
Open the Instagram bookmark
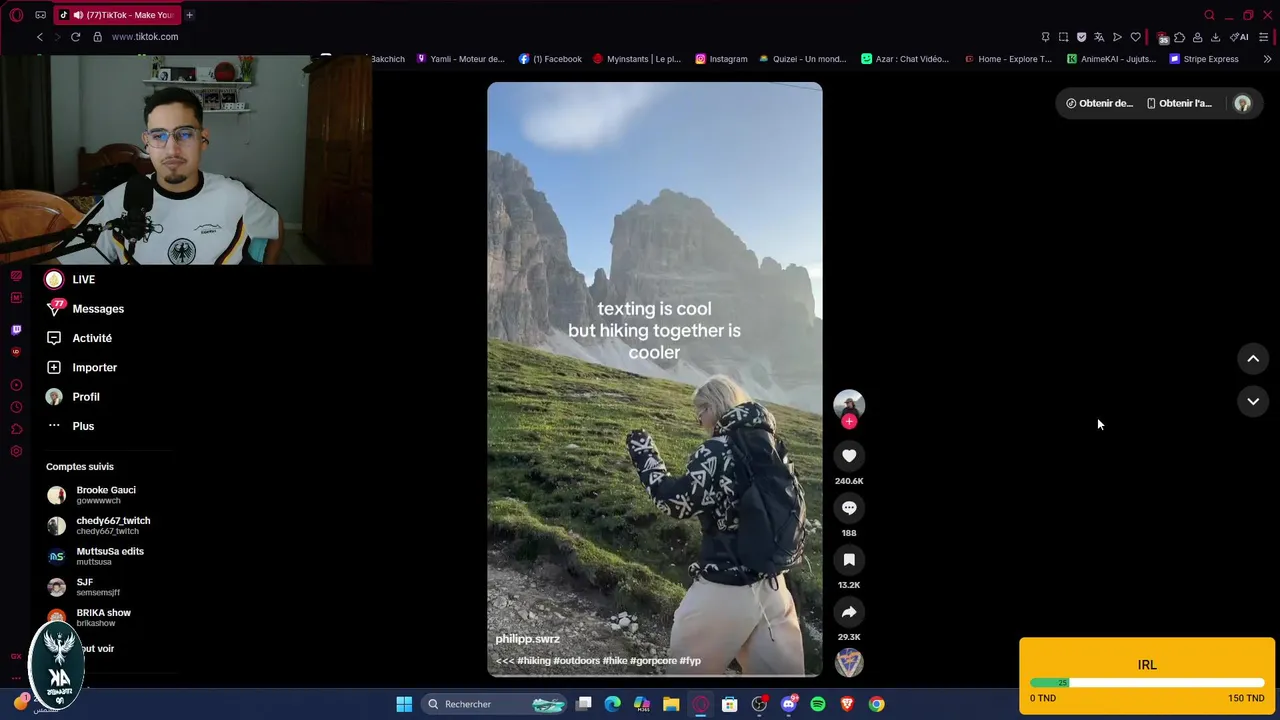pos(721,59)
